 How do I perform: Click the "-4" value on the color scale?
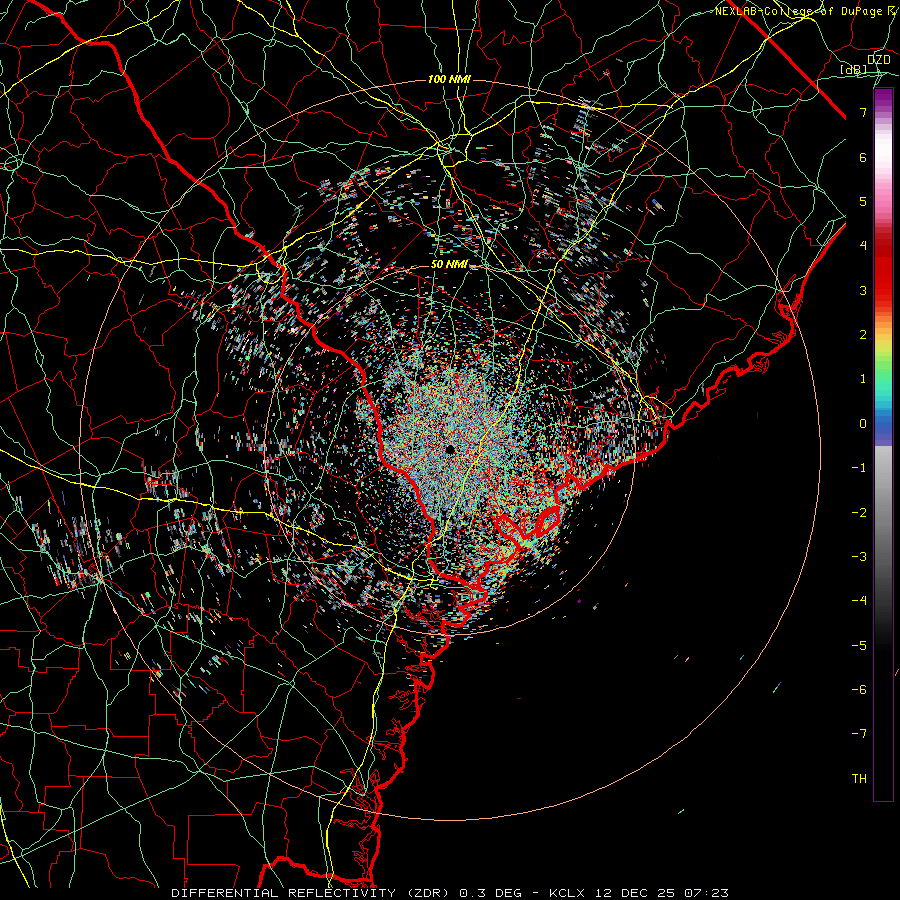click(859, 601)
